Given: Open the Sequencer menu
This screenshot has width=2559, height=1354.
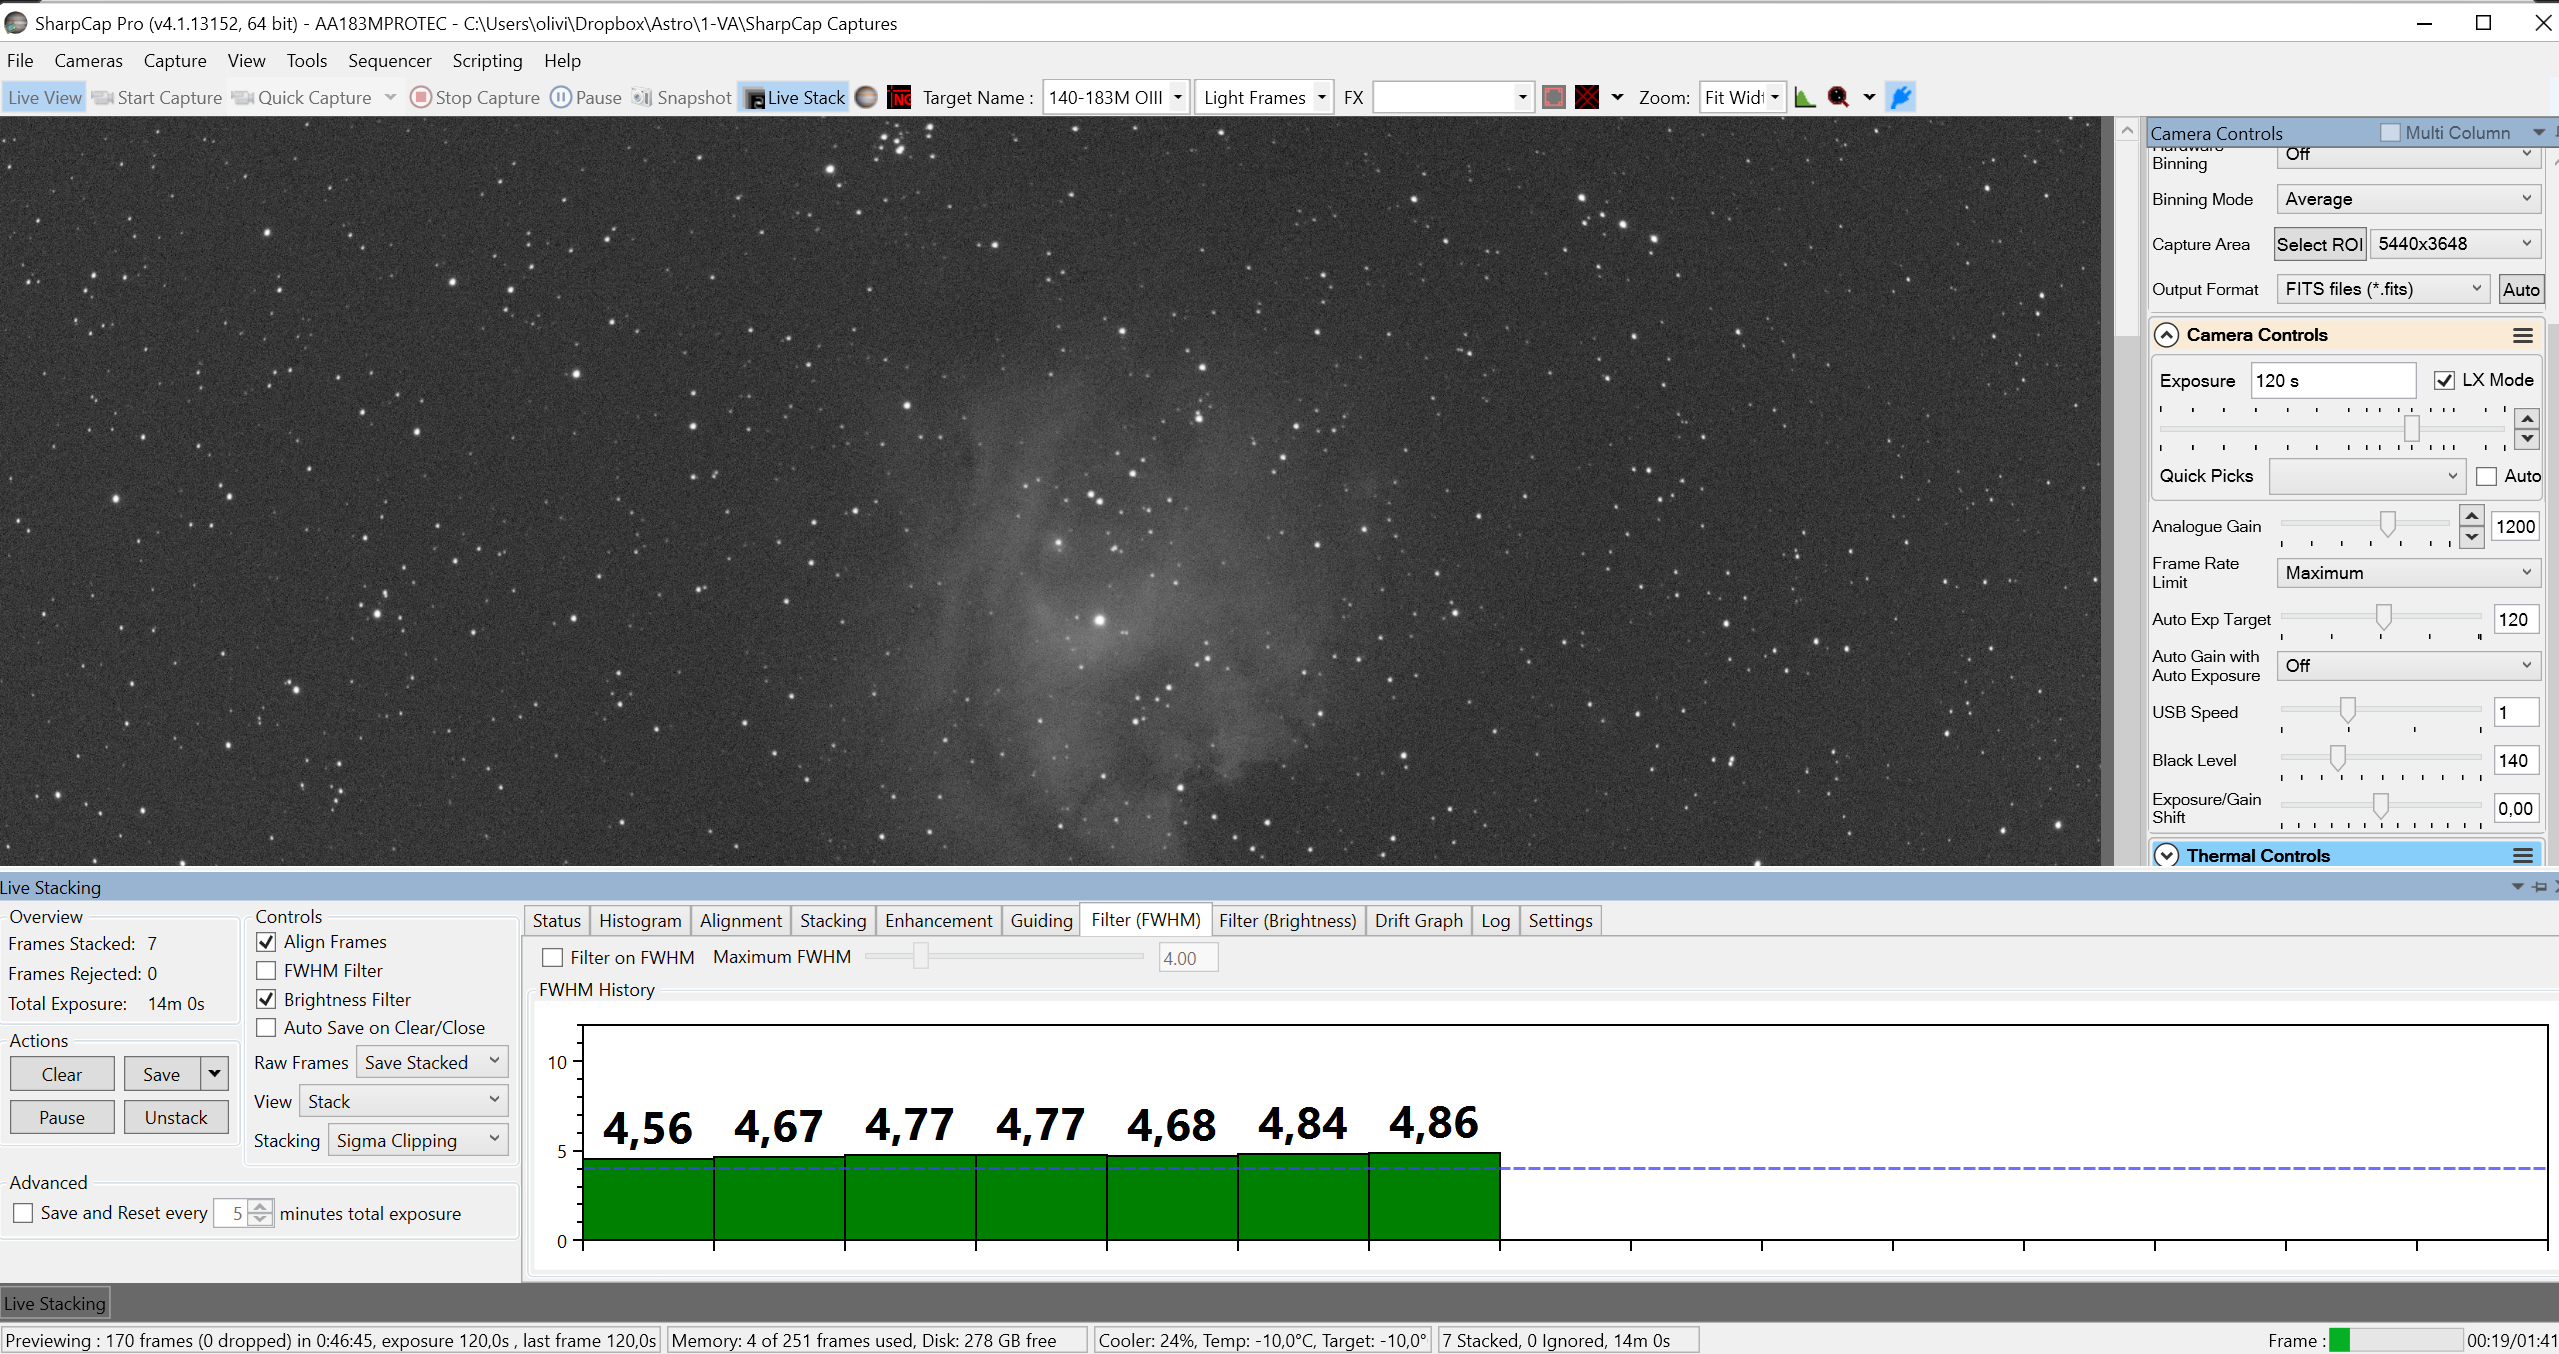Looking at the screenshot, I should click(x=389, y=61).
